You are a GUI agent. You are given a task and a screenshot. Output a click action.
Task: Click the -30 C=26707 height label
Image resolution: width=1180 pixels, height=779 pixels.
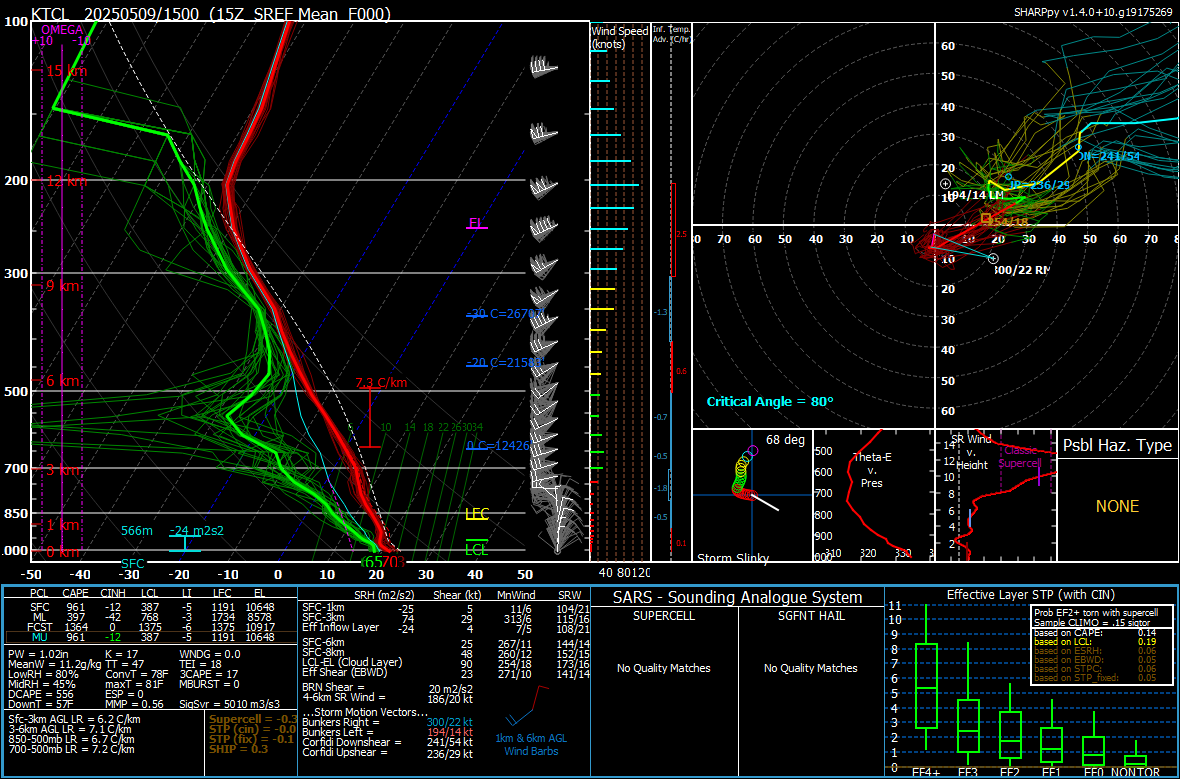[504, 314]
